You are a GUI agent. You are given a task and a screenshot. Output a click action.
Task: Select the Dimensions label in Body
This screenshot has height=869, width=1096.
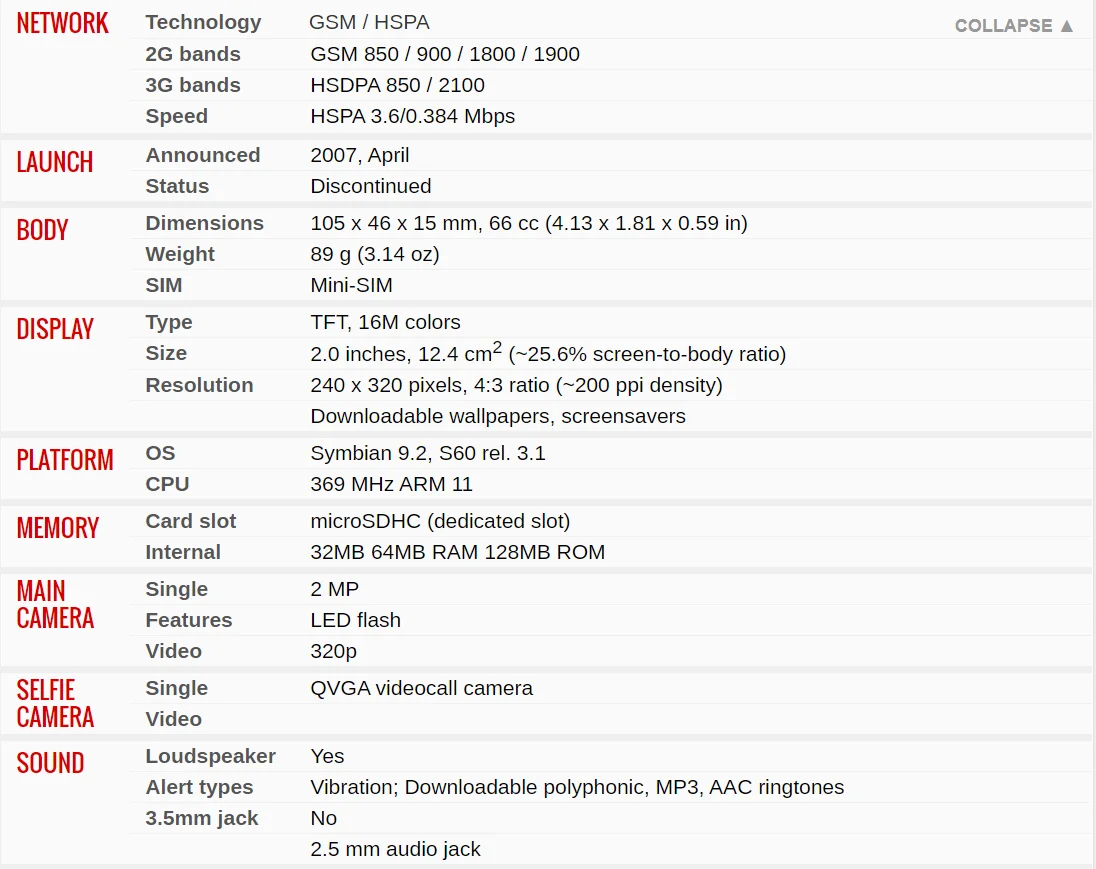(205, 223)
